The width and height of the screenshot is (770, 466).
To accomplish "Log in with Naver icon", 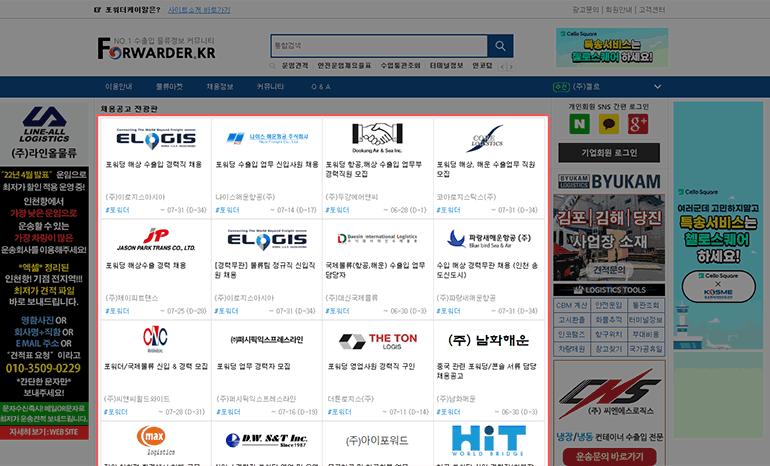I will pos(579,124).
